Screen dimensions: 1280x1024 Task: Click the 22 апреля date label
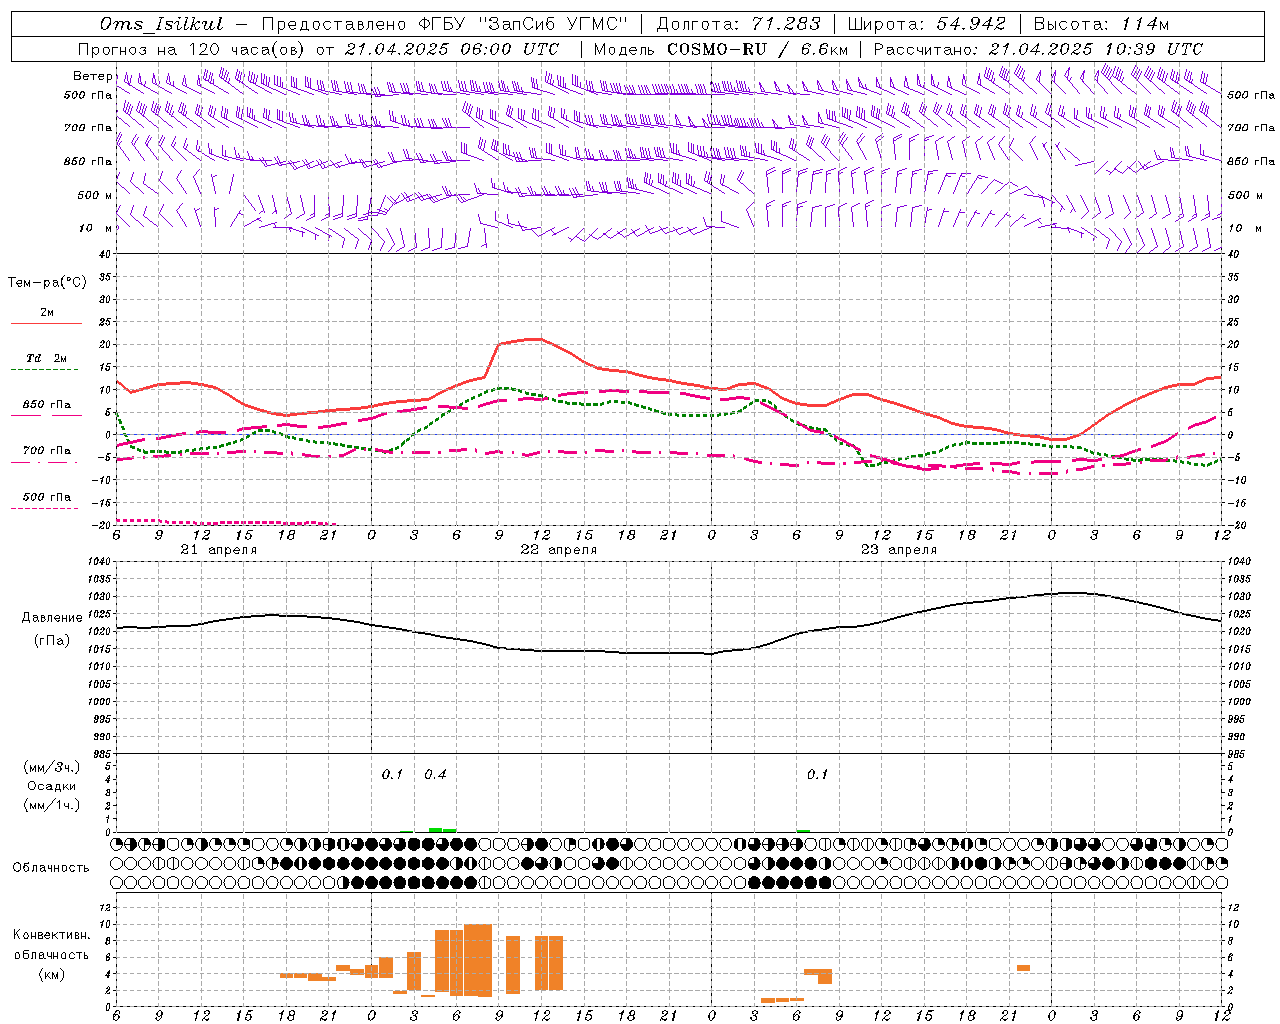pyautogui.click(x=558, y=550)
